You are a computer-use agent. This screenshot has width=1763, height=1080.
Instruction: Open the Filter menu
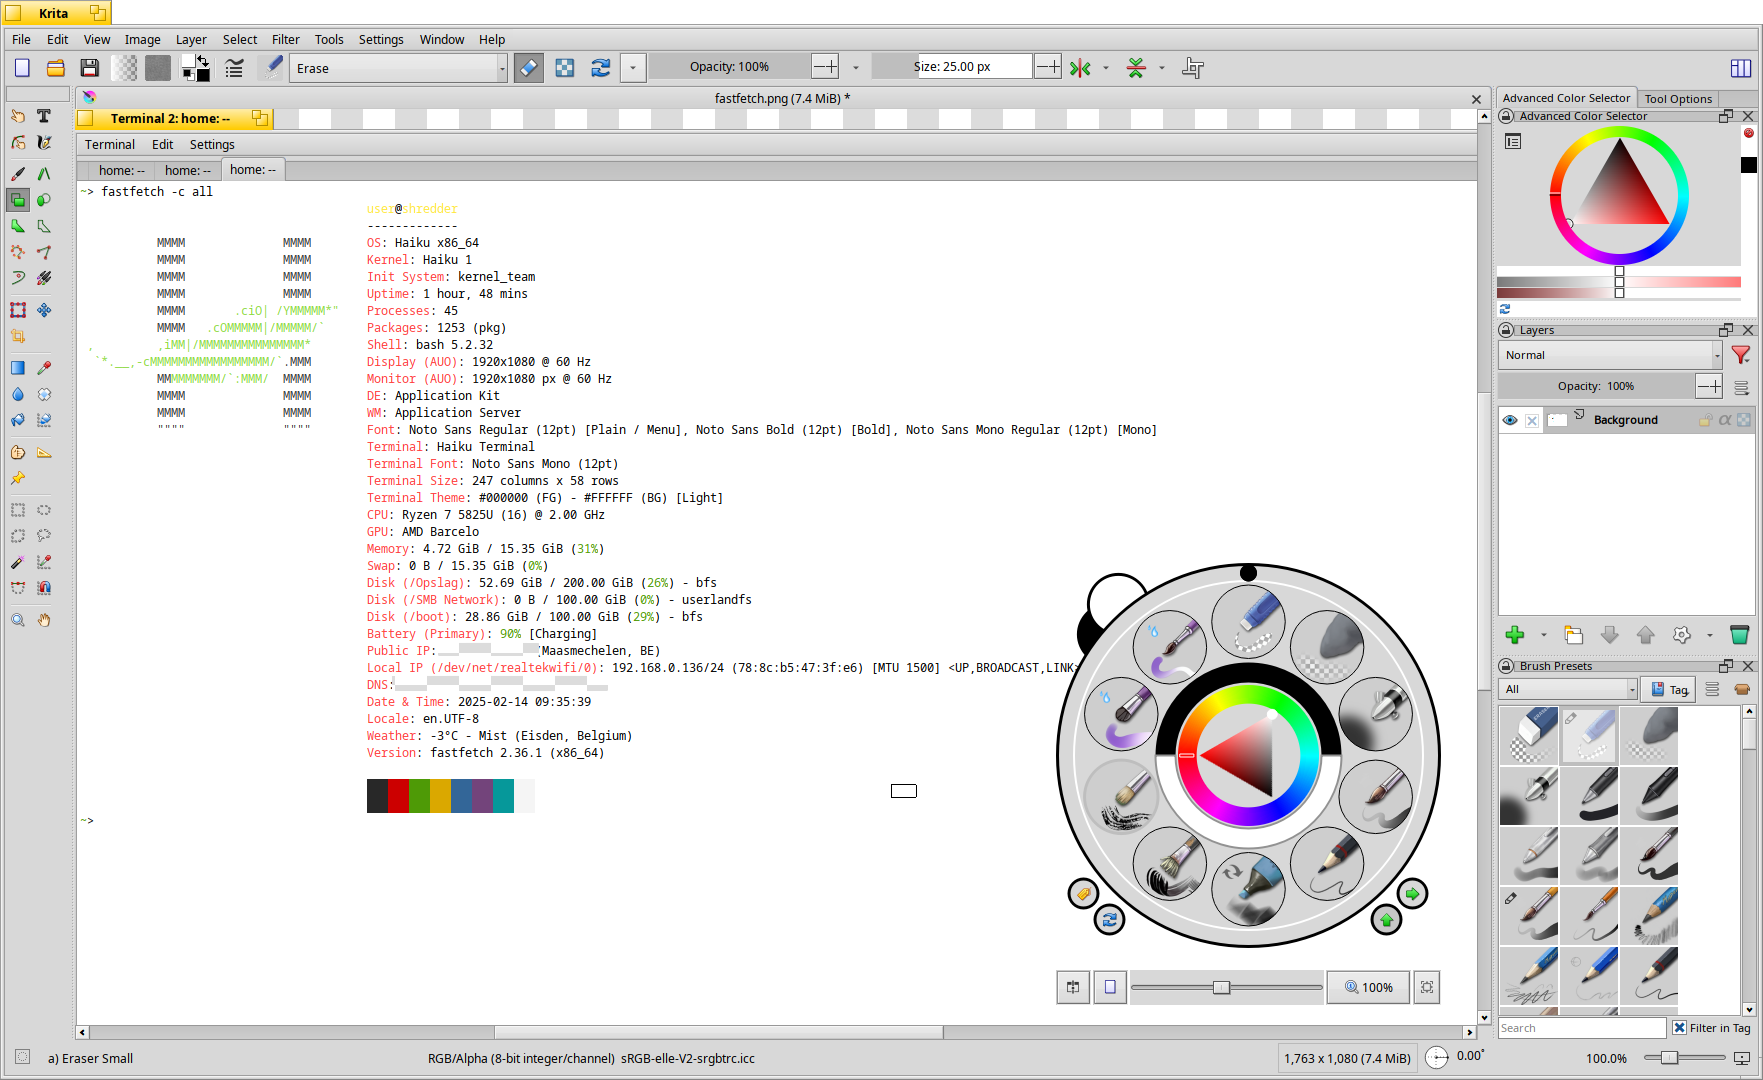286,40
